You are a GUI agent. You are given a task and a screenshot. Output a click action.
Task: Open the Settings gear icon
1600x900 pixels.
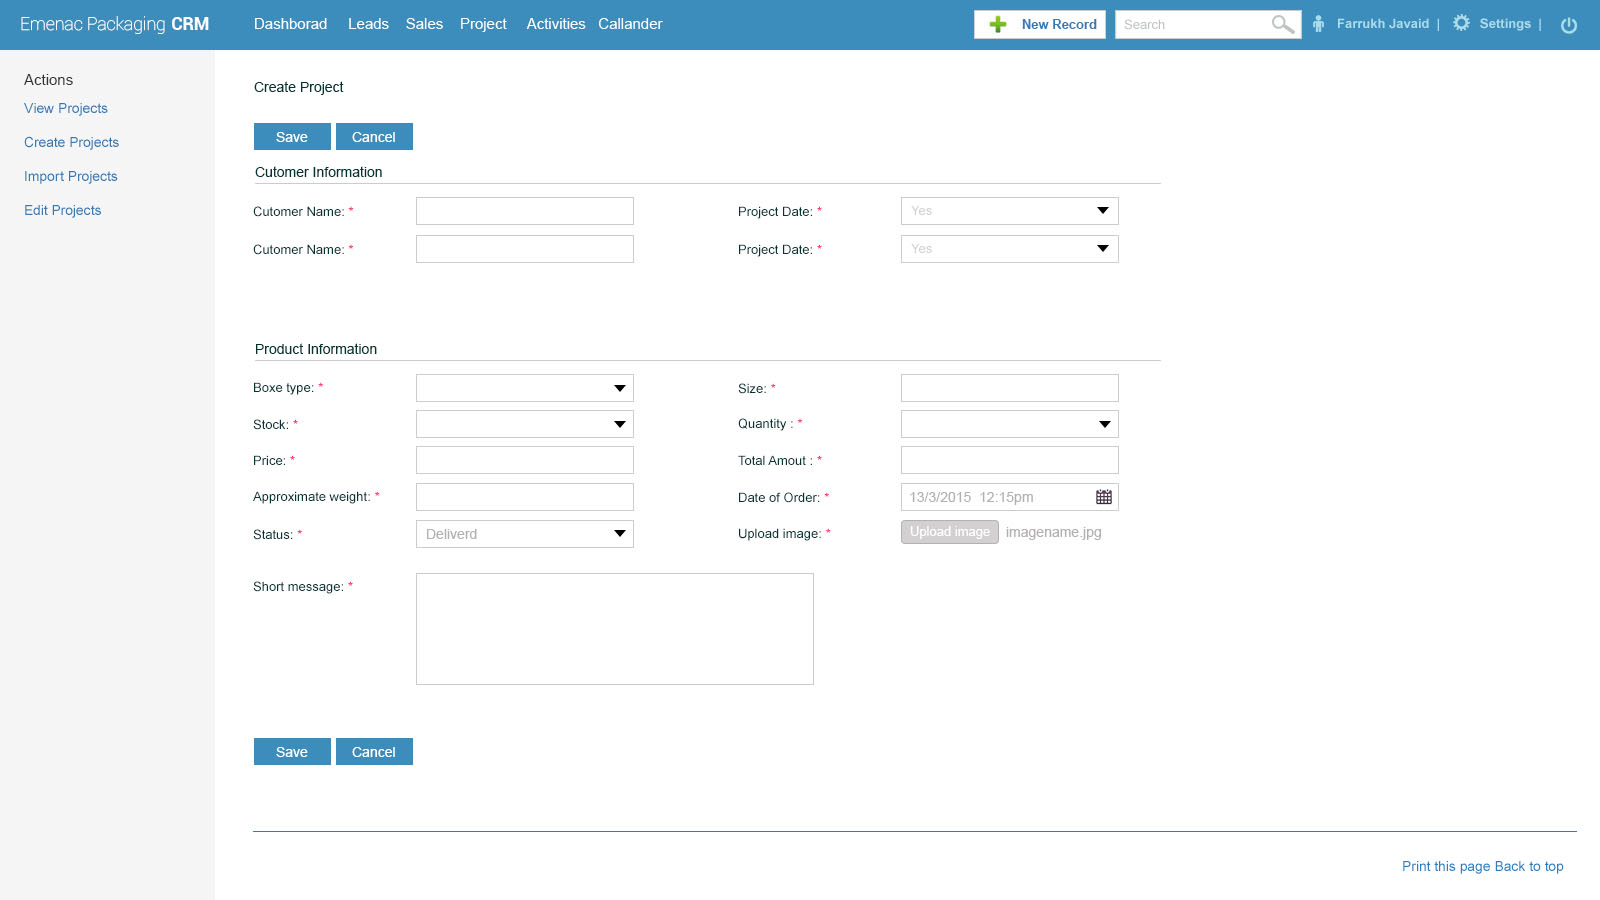[1461, 23]
